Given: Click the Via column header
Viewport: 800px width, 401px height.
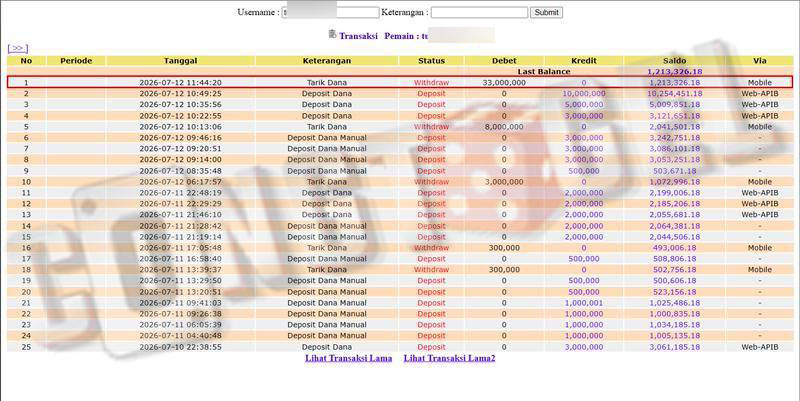Looking at the screenshot, I should [x=760, y=61].
